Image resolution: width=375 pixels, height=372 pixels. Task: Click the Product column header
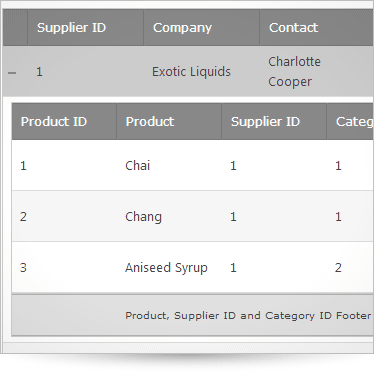pos(169,122)
